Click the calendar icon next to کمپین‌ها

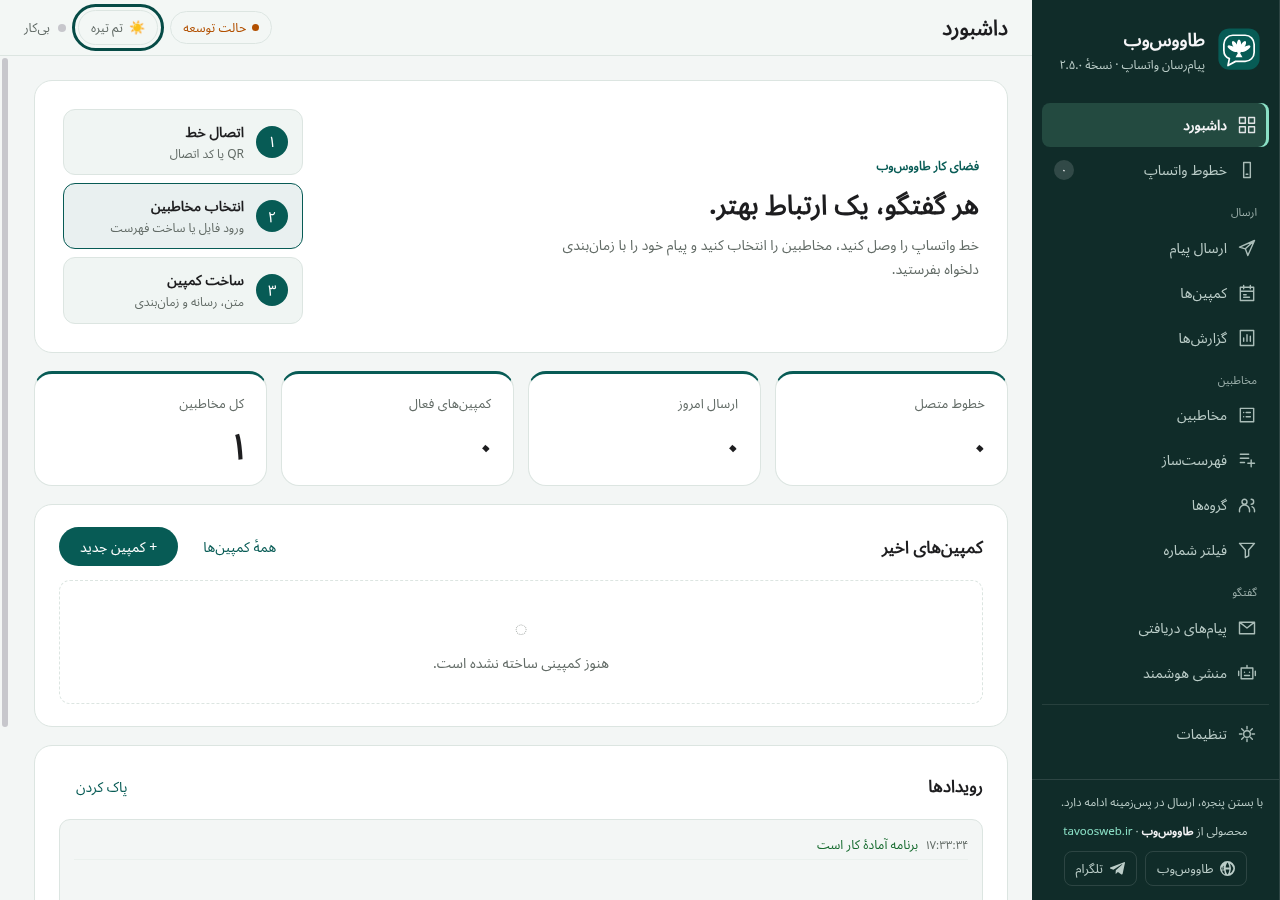click(x=1247, y=293)
